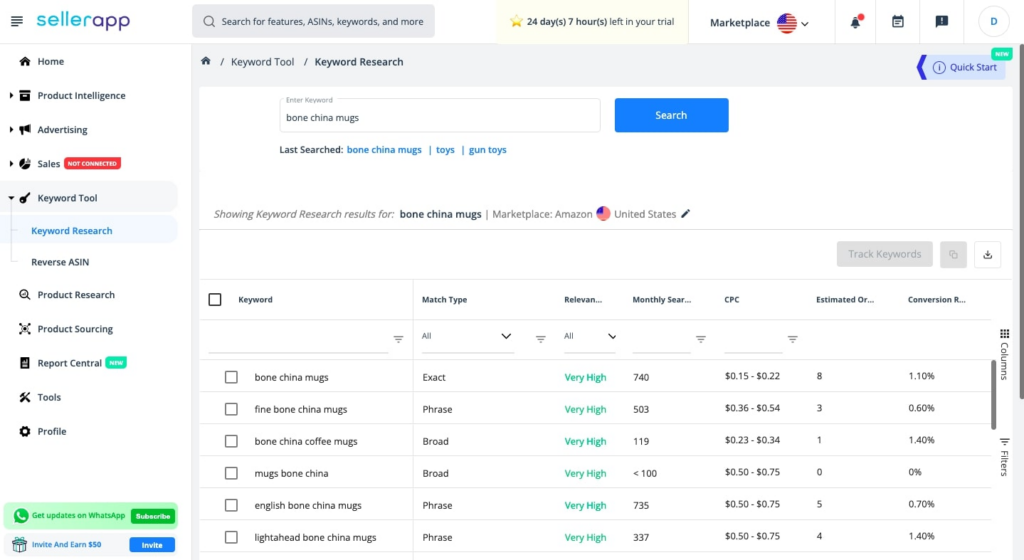The height and width of the screenshot is (560, 1024).
Task: Toggle the select-all keywords header checkbox
Action: 215,300
